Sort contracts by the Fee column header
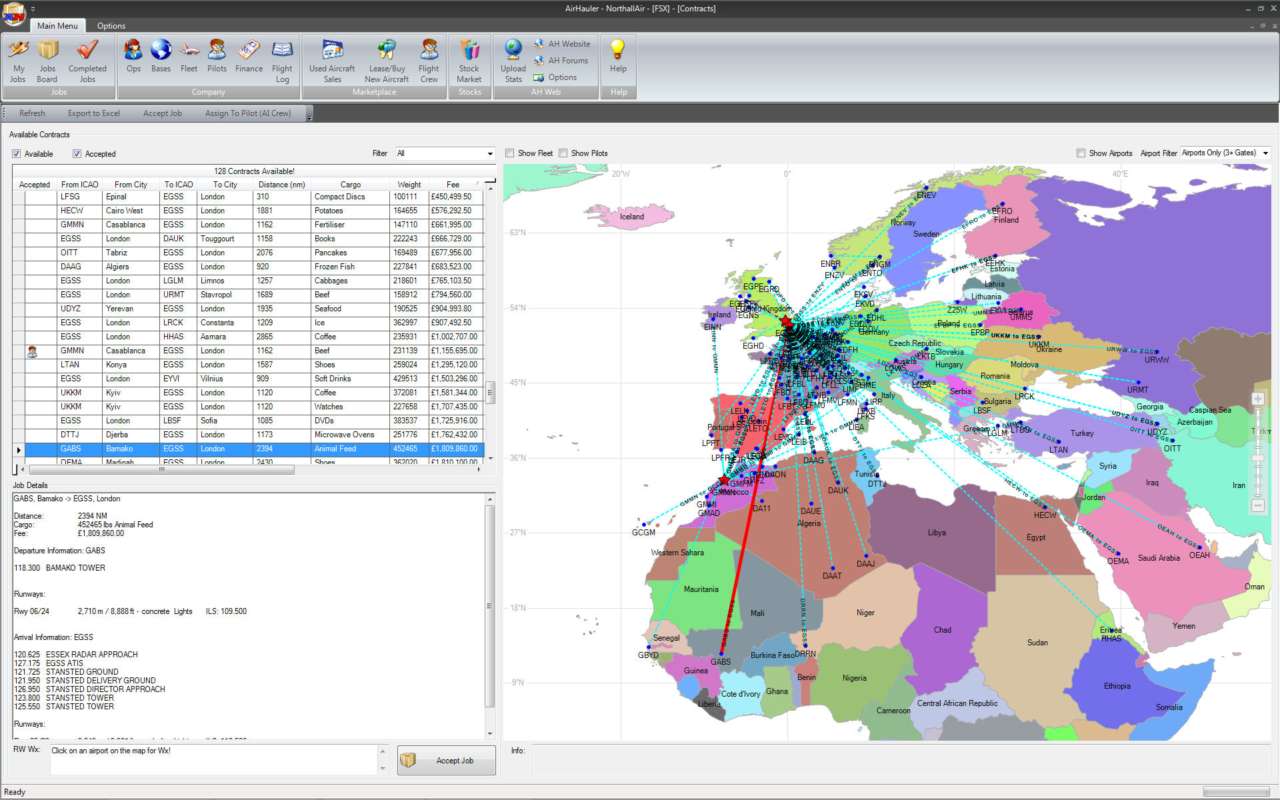This screenshot has width=1280, height=800. coord(453,184)
